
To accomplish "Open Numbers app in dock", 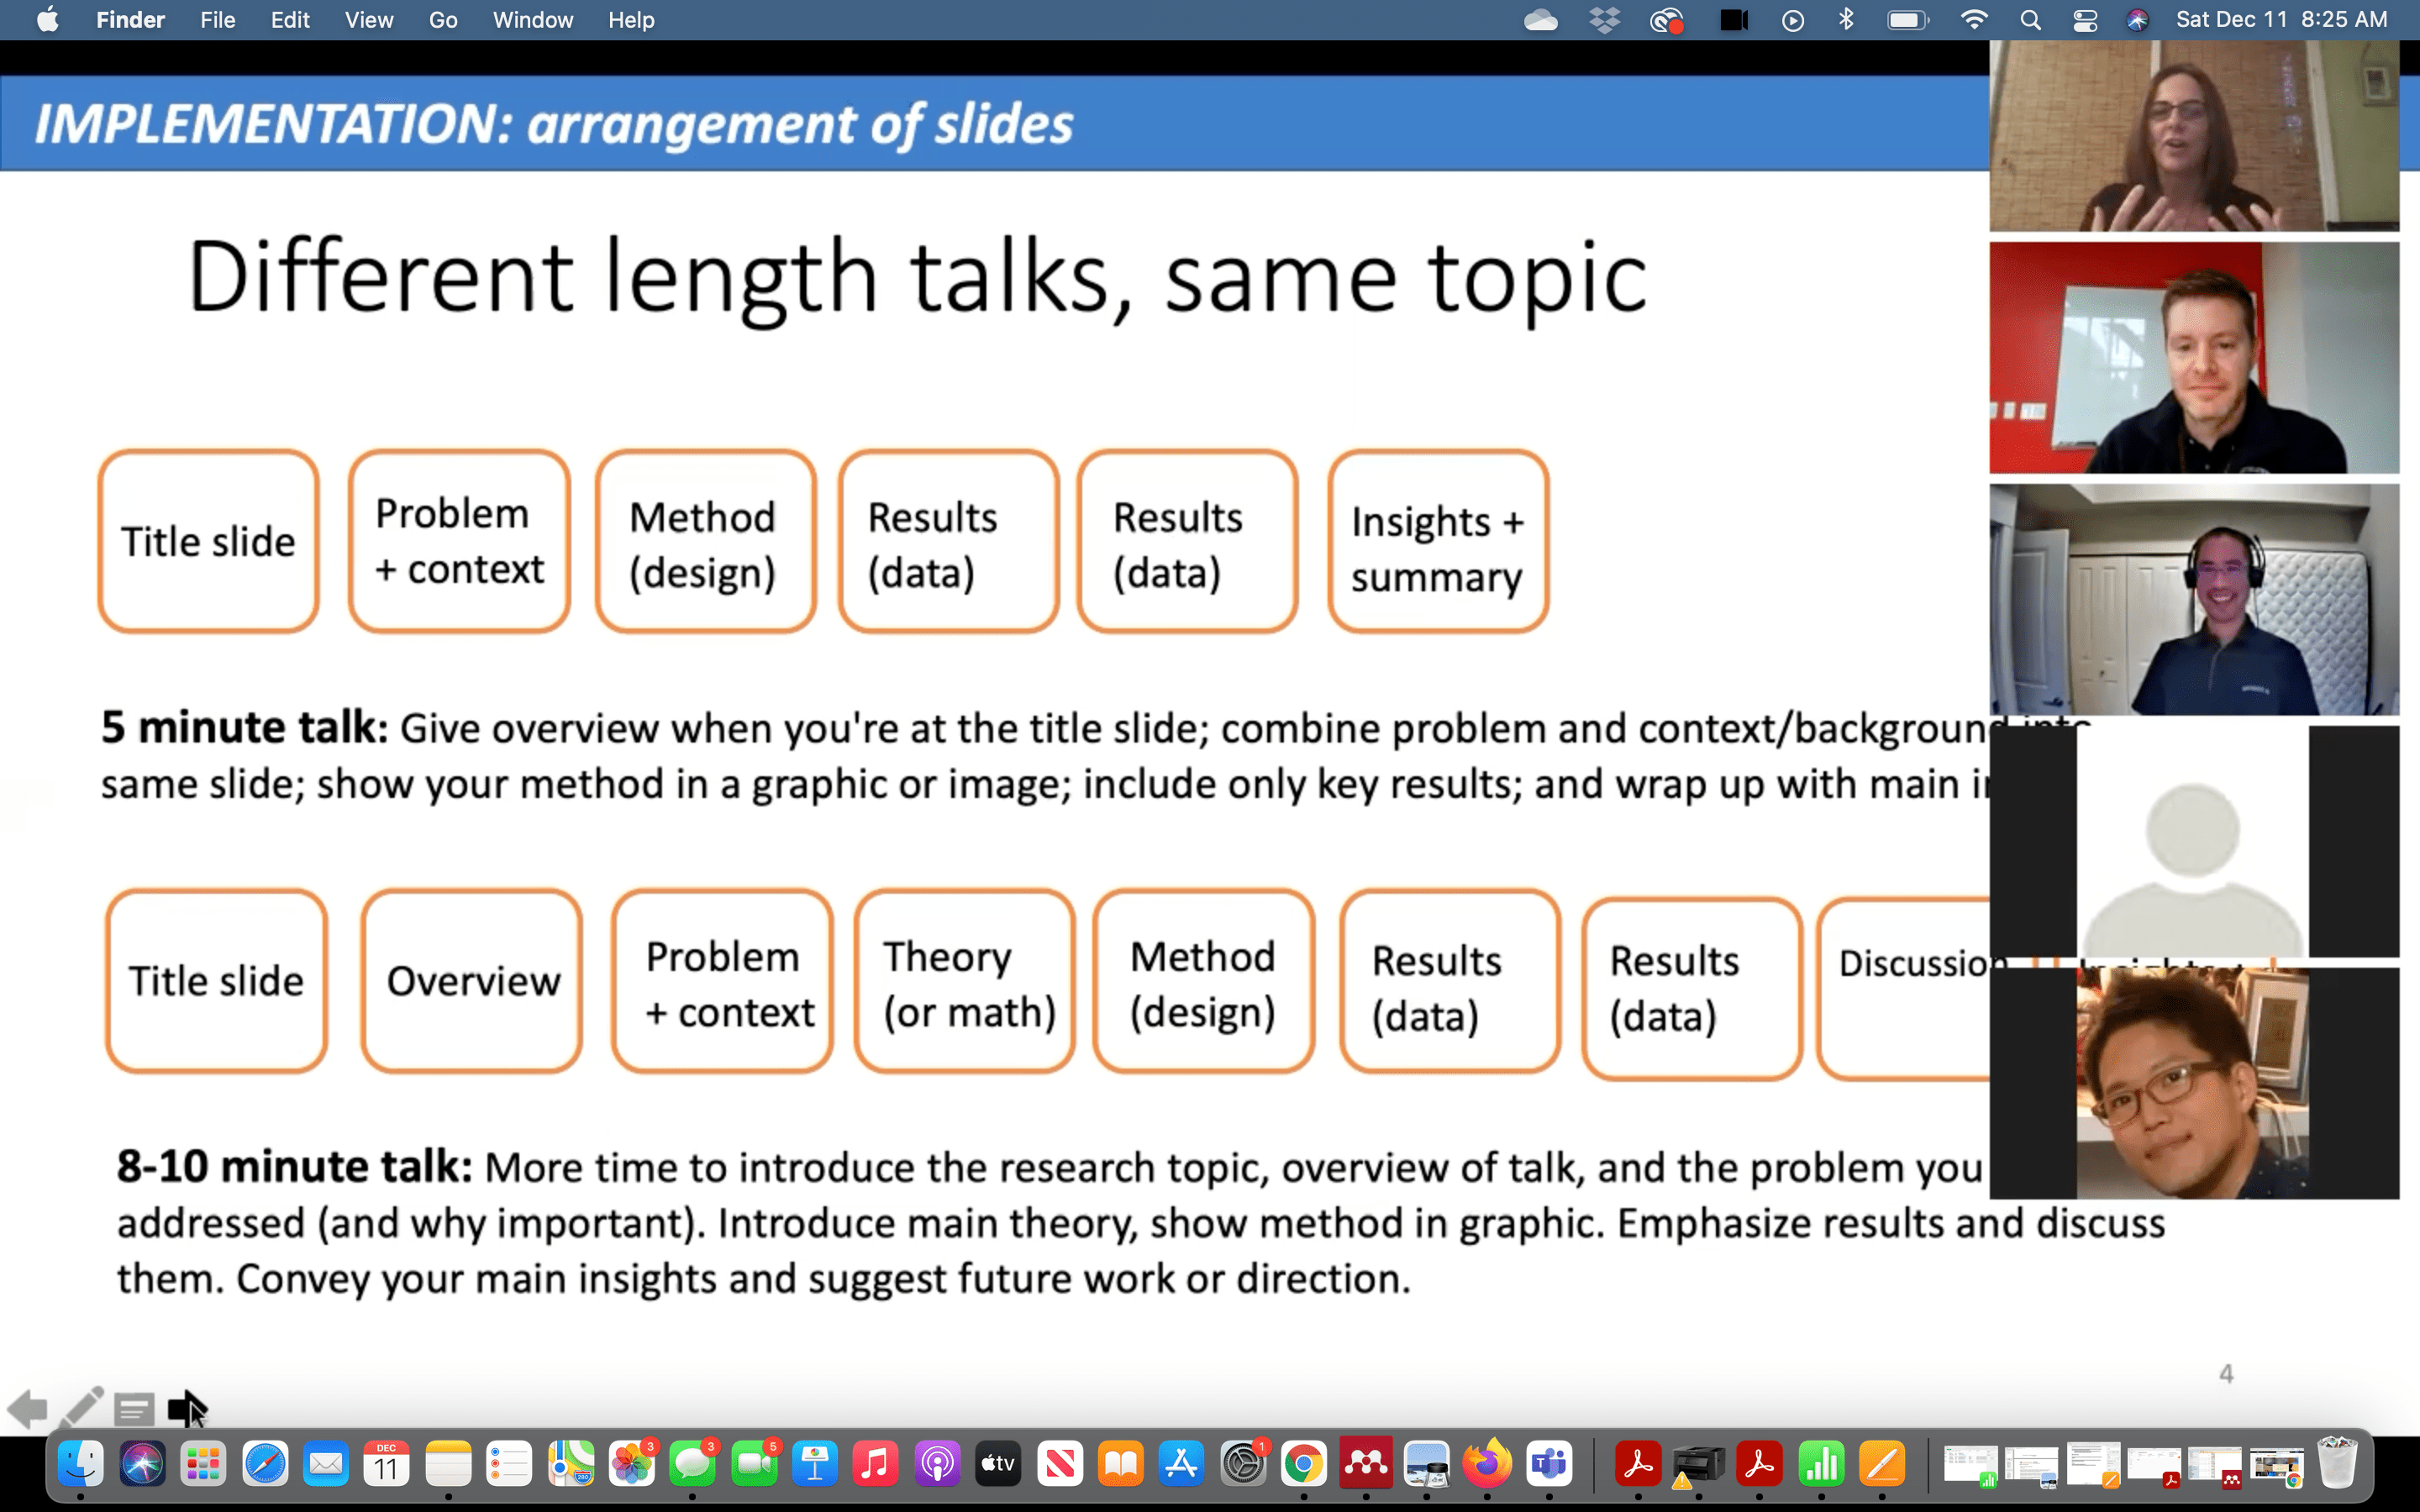I will (x=1821, y=1465).
